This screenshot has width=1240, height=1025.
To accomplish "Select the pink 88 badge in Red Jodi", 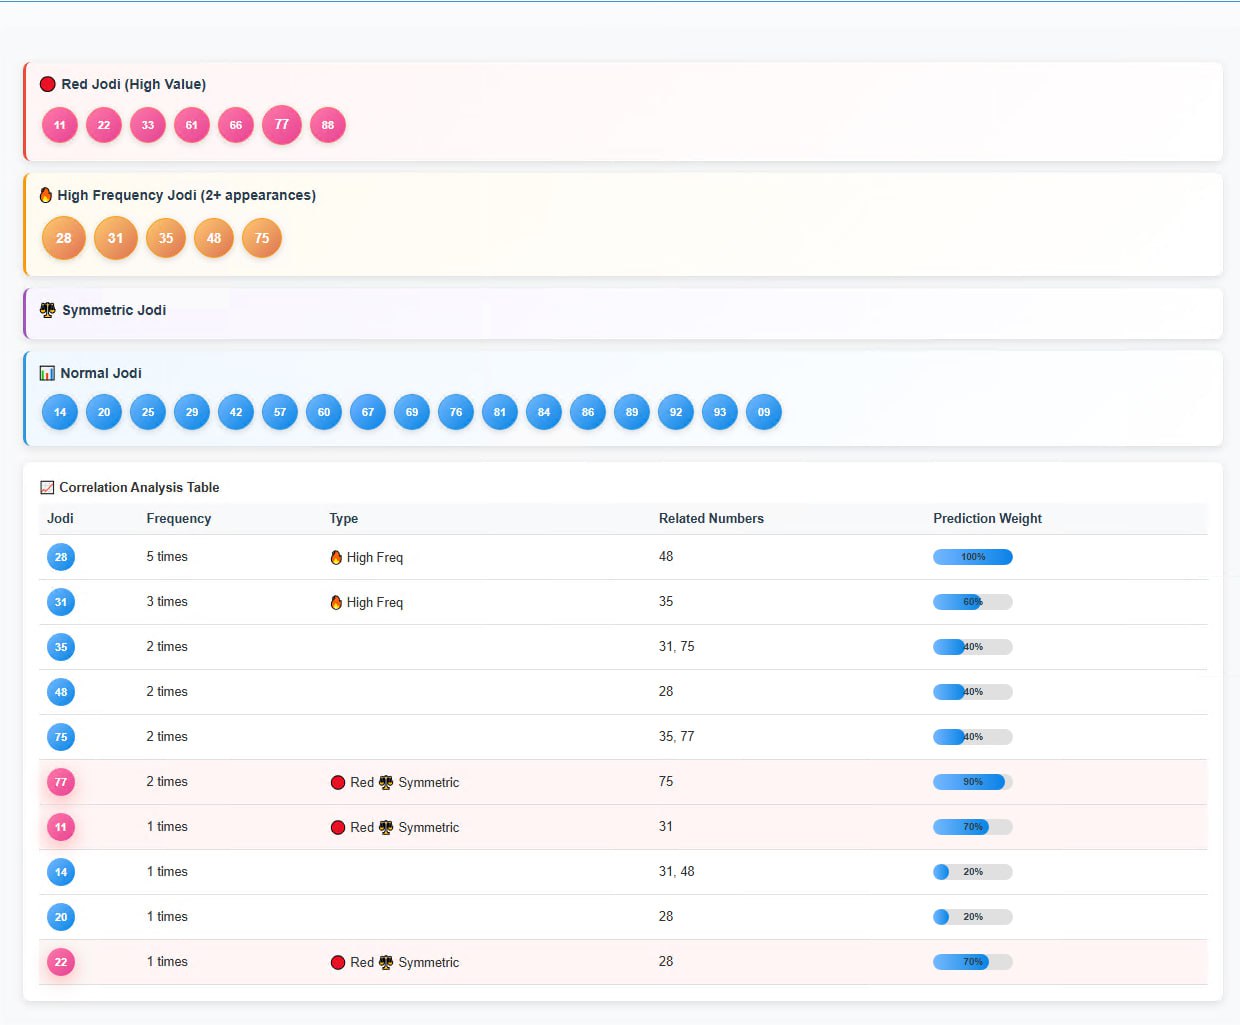I will pyautogui.click(x=328, y=125).
